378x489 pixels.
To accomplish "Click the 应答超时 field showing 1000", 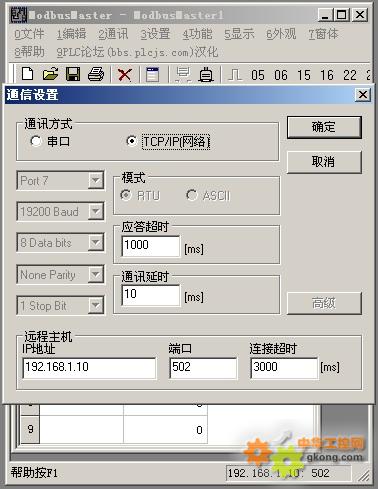I will (x=151, y=246).
